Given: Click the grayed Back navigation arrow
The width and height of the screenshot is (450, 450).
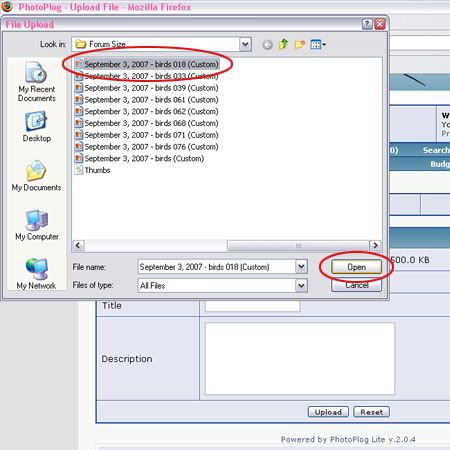Looking at the screenshot, I should [x=267, y=45].
